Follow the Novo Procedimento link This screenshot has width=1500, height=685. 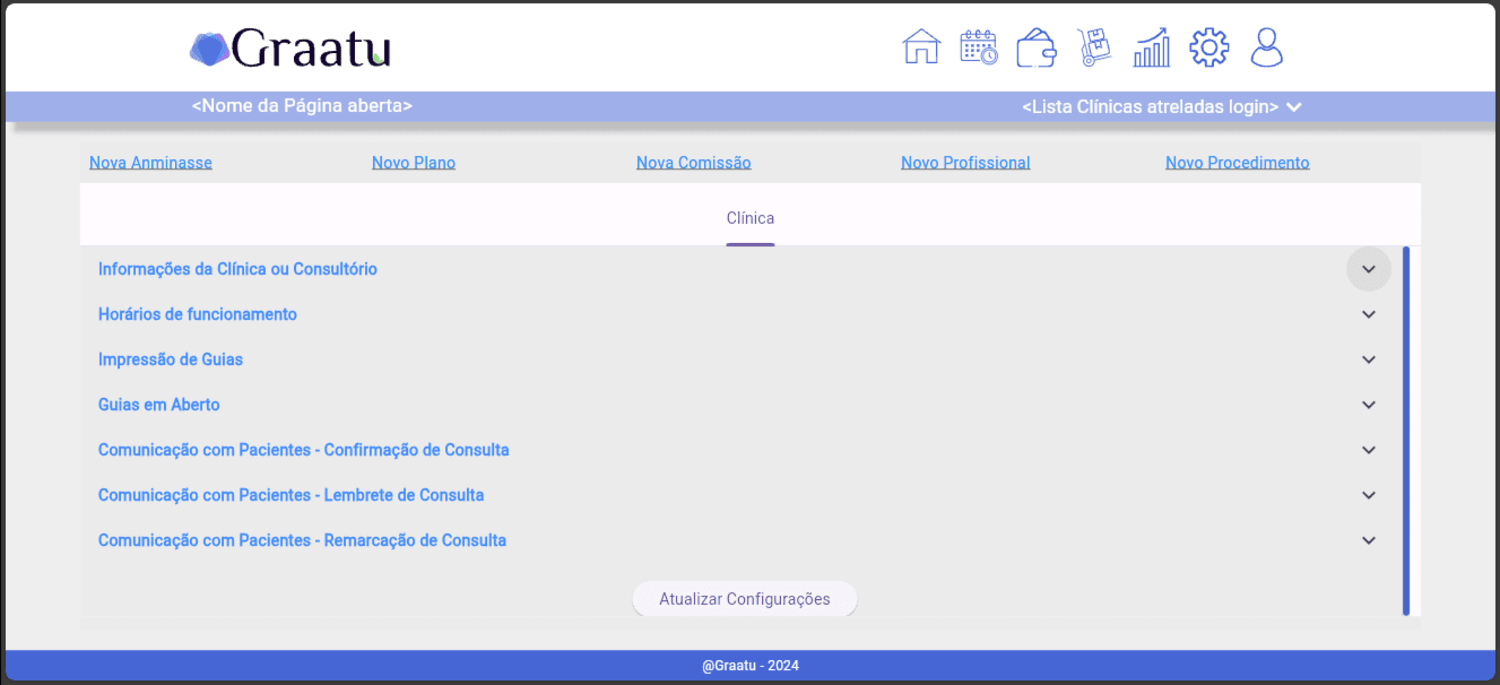1238,162
